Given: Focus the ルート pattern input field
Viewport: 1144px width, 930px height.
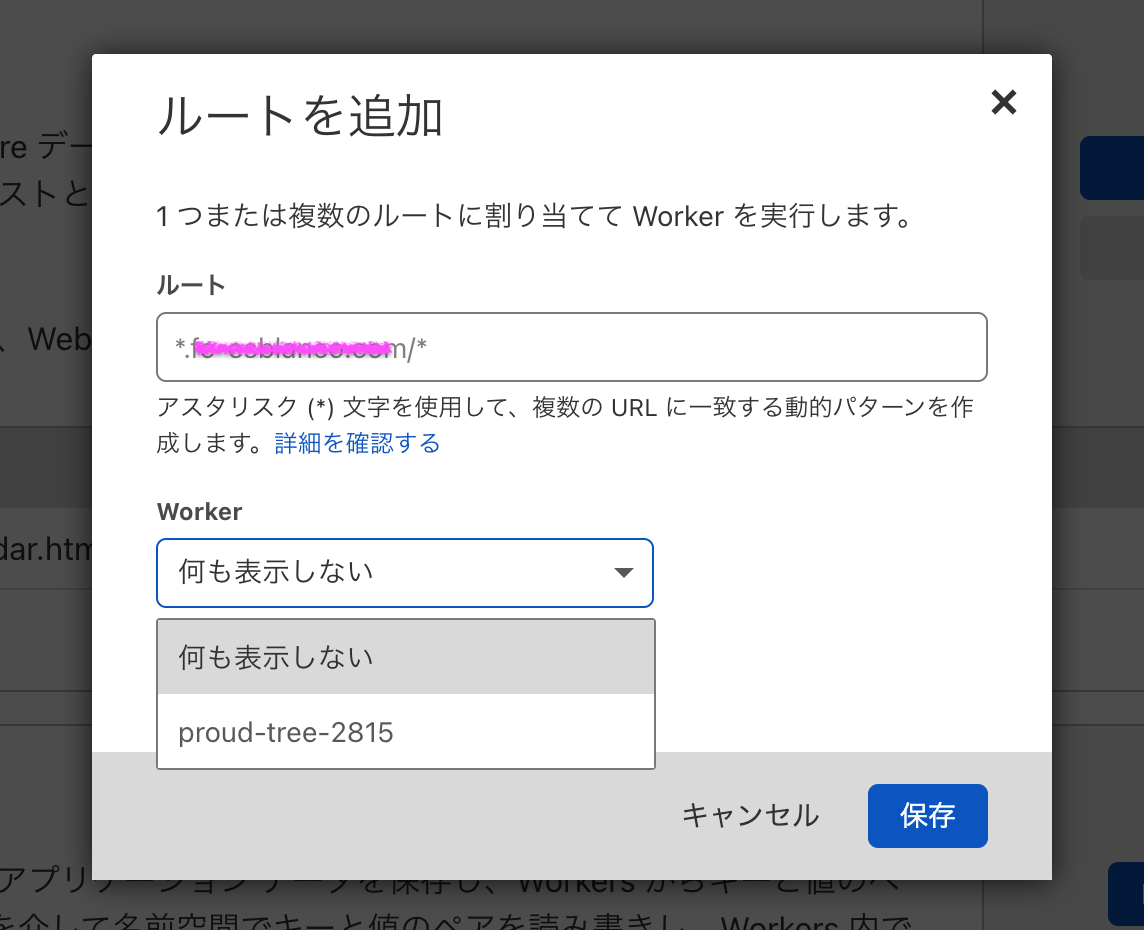Looking at the screenshot, I should pyautogui.click(x=571, y=347).
